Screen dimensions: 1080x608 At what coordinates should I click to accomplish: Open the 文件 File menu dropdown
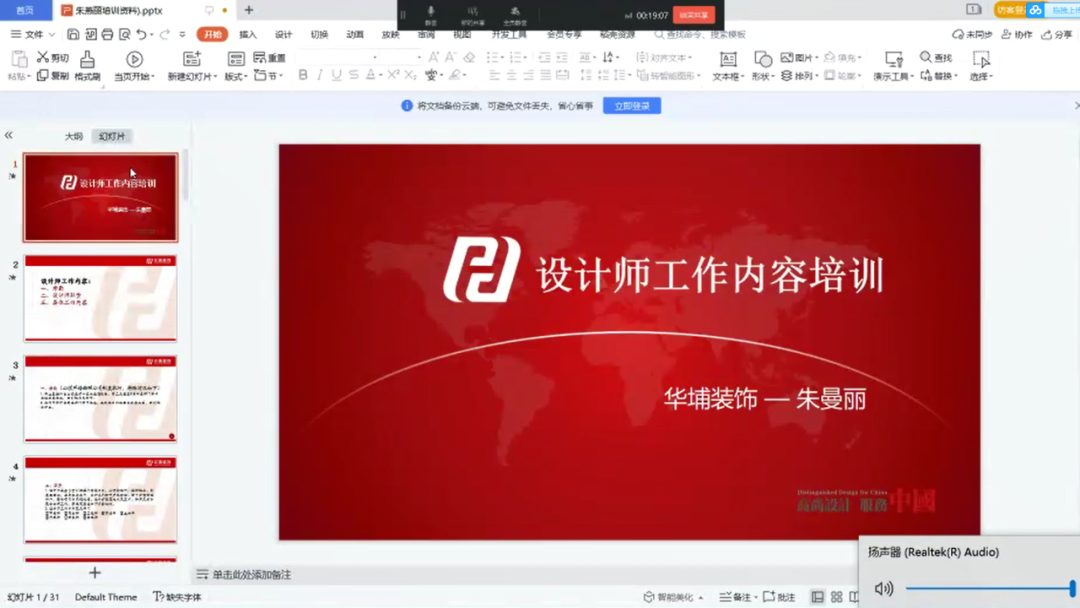pos(33,35)
